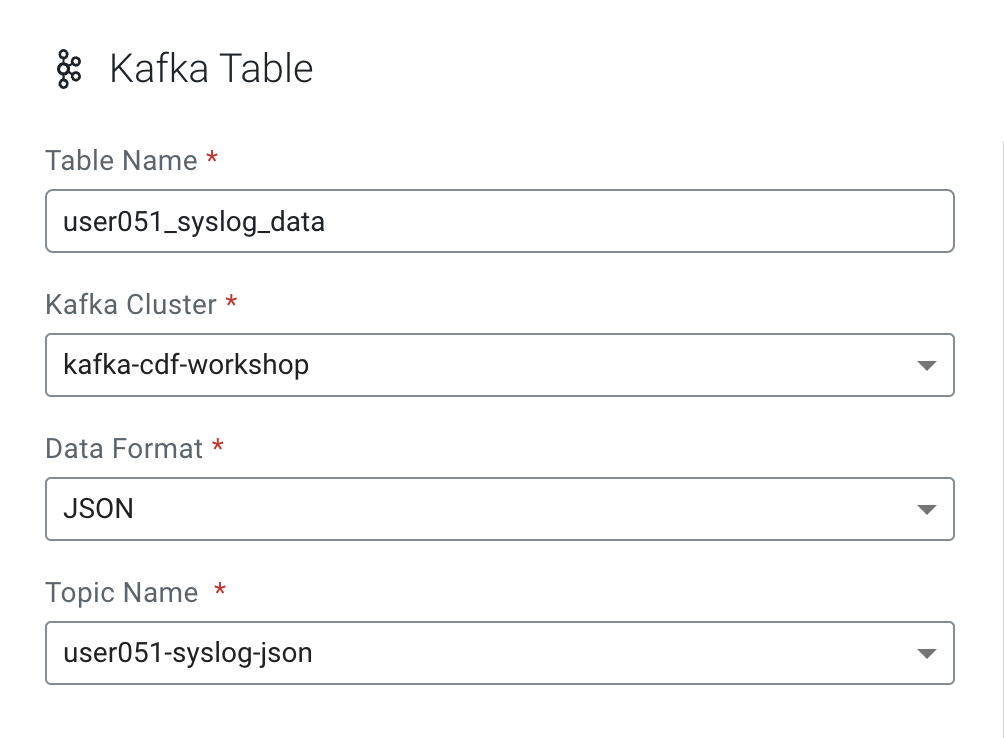This screenshot has height=738, width=1004.
Task: Click the Data Format label
Action: (x=124, y=449)
